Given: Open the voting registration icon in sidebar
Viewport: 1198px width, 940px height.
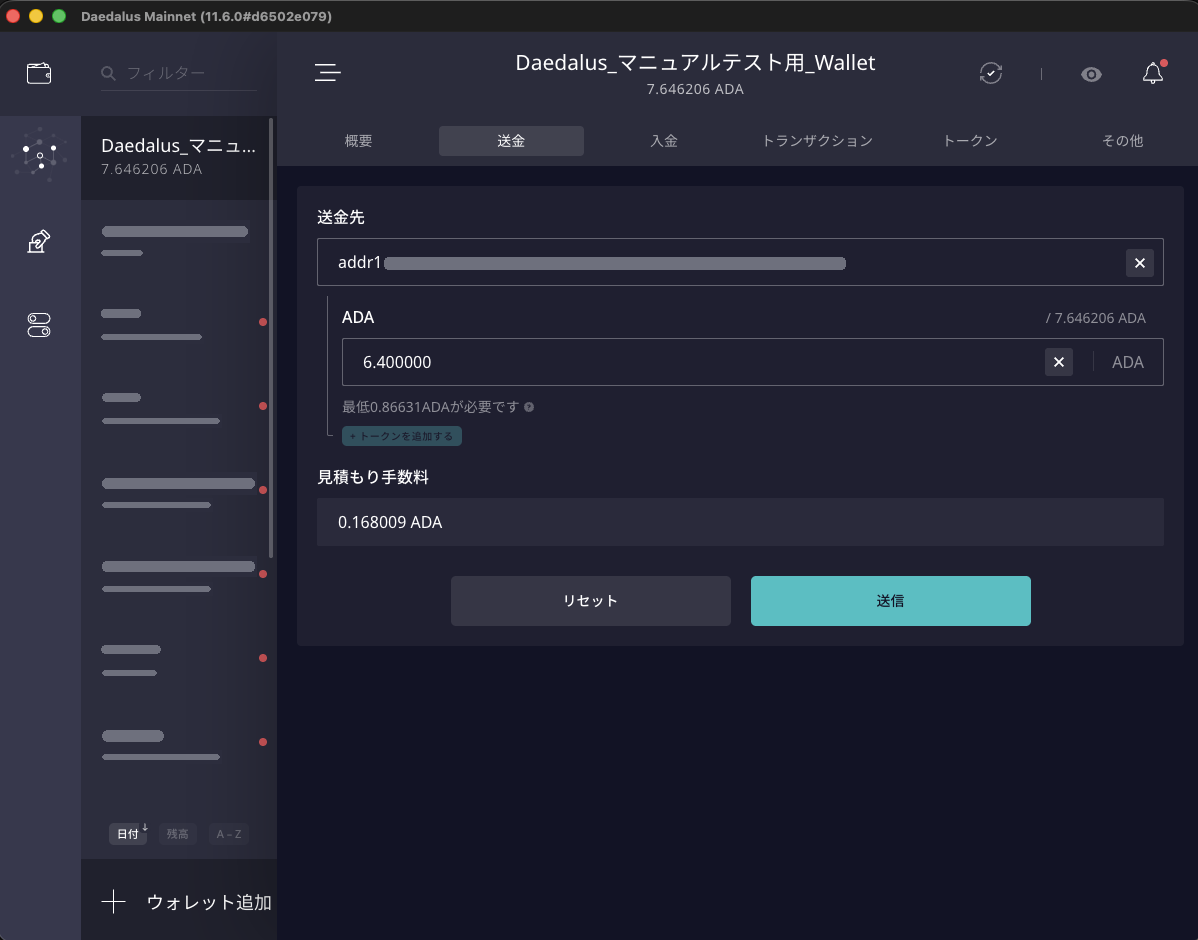Looking at the screenshot, I should pyautogui.click(x=39, y=241).
